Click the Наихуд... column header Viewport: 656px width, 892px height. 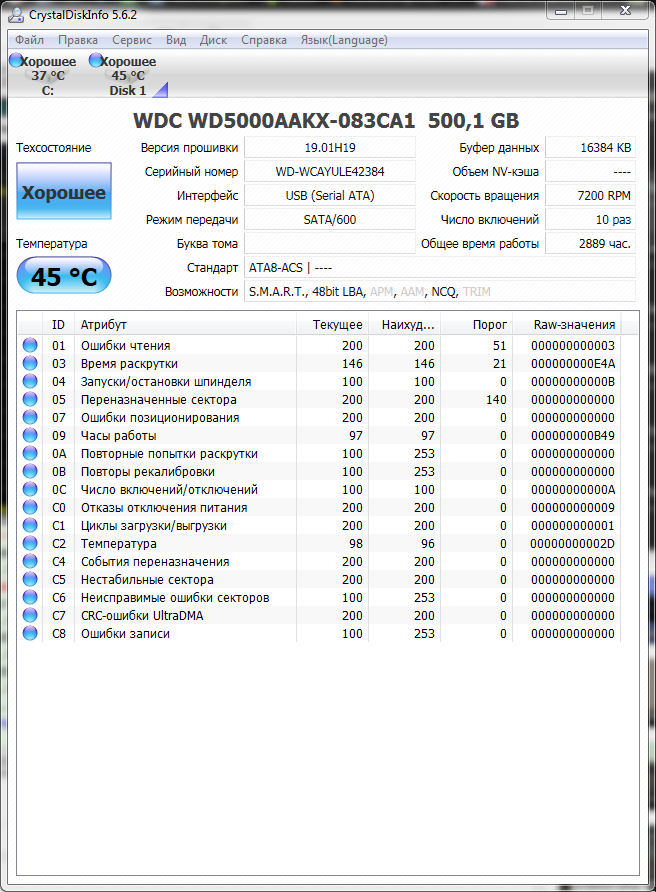tap(405, 324)
